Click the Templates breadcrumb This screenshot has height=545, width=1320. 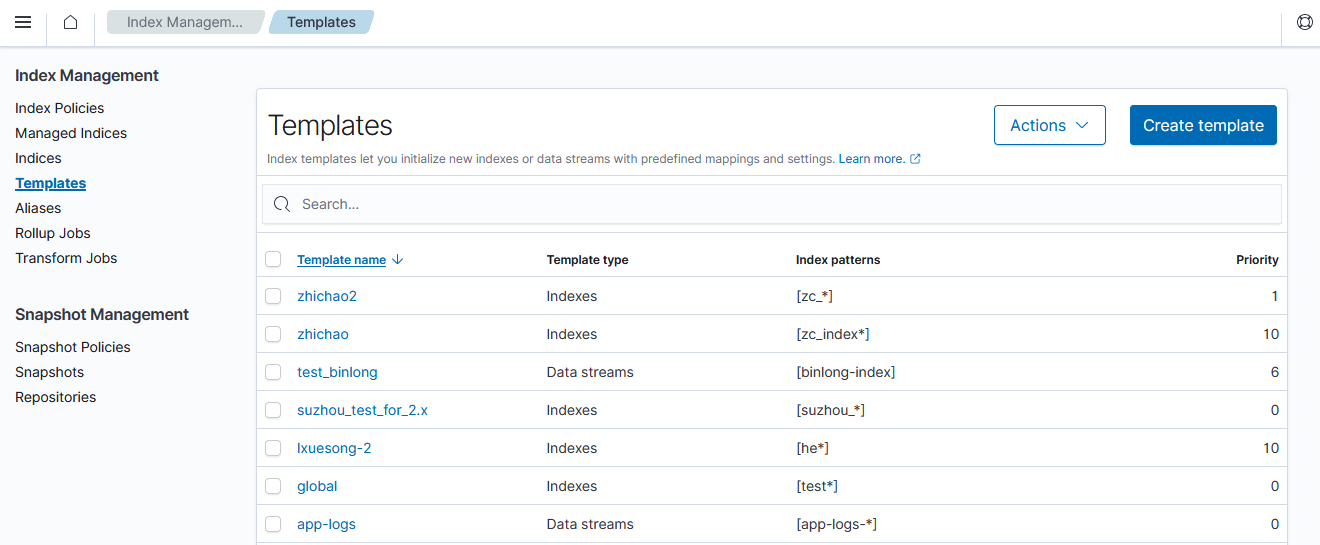tap(321, 22)
